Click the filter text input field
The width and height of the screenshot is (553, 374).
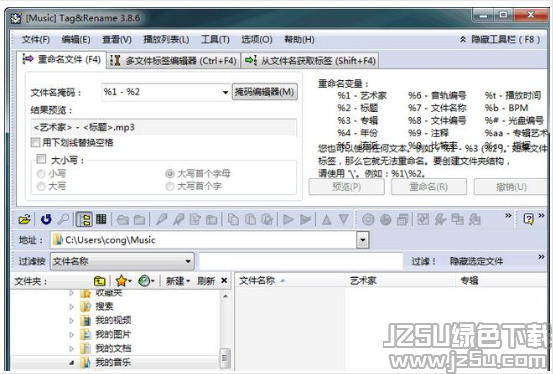point(301,261)
